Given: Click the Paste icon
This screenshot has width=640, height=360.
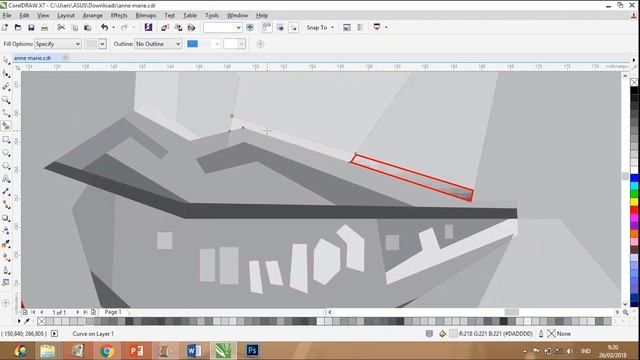Looking at the screenshot, I should 87,27.
